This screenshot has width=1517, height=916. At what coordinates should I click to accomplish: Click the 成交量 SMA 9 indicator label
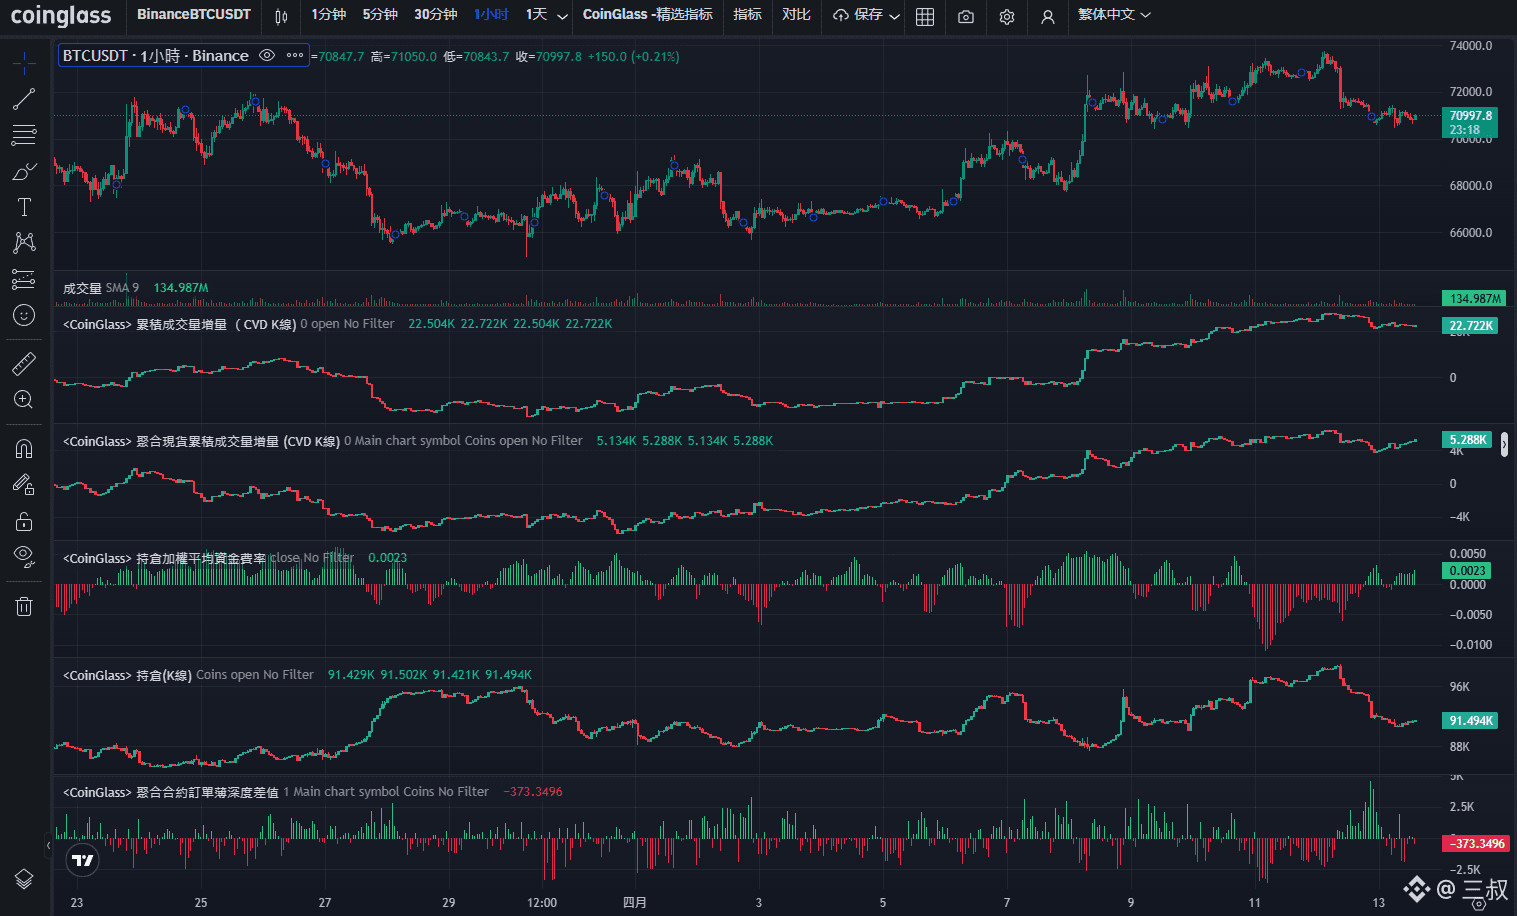[101, 288]
